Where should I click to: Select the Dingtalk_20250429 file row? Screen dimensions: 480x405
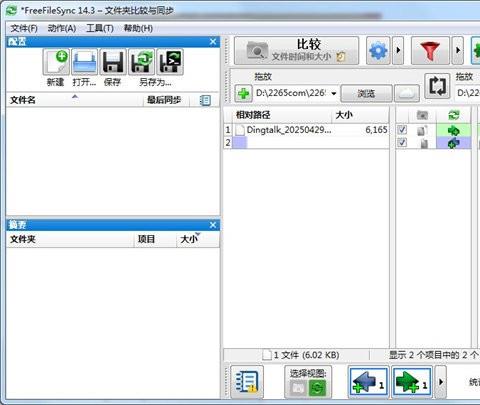(311, 130)
